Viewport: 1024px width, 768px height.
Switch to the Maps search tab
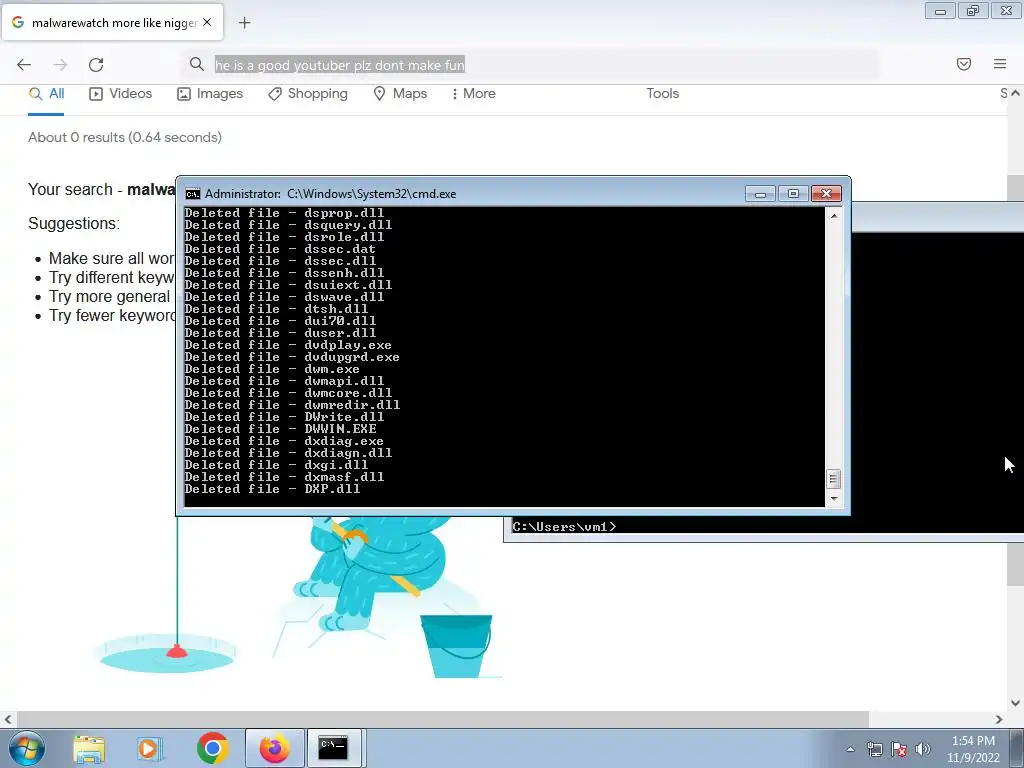click(400, 94)
